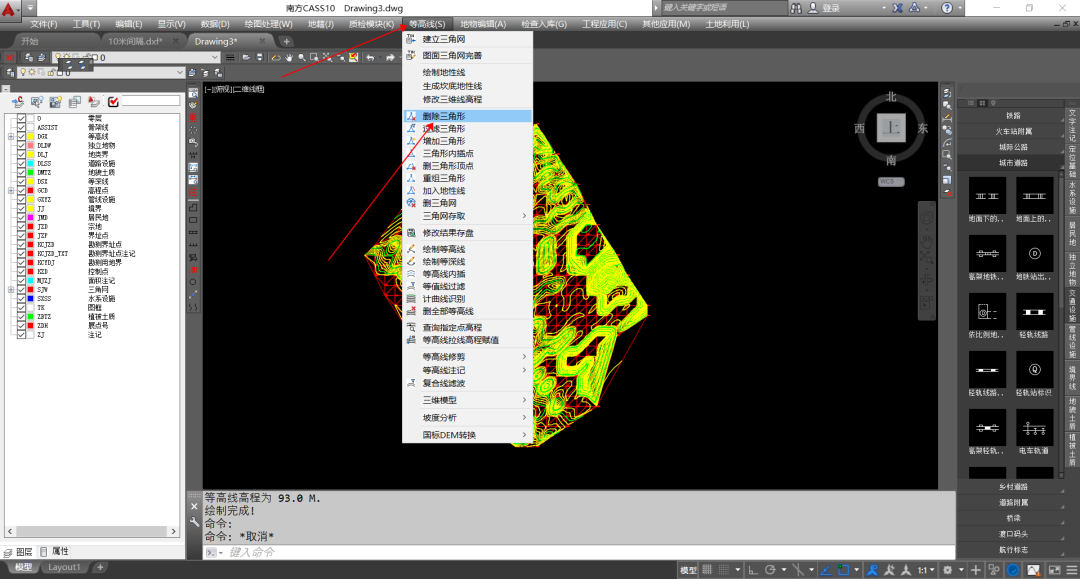Click the first icon in layer panel toolbar

click(x=18, y=102)
